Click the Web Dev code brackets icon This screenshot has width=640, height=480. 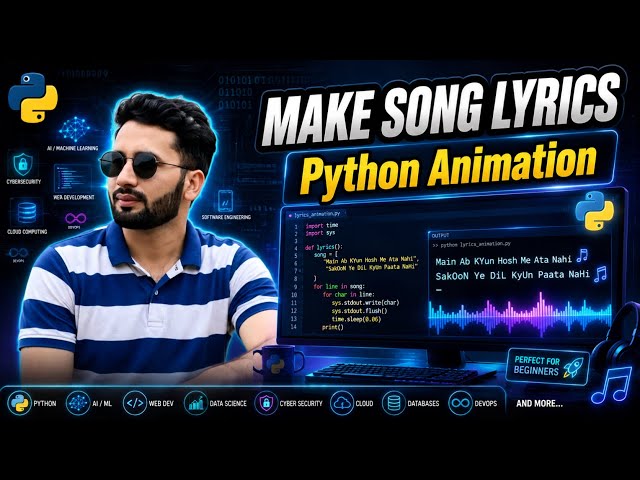coord(135,403)
